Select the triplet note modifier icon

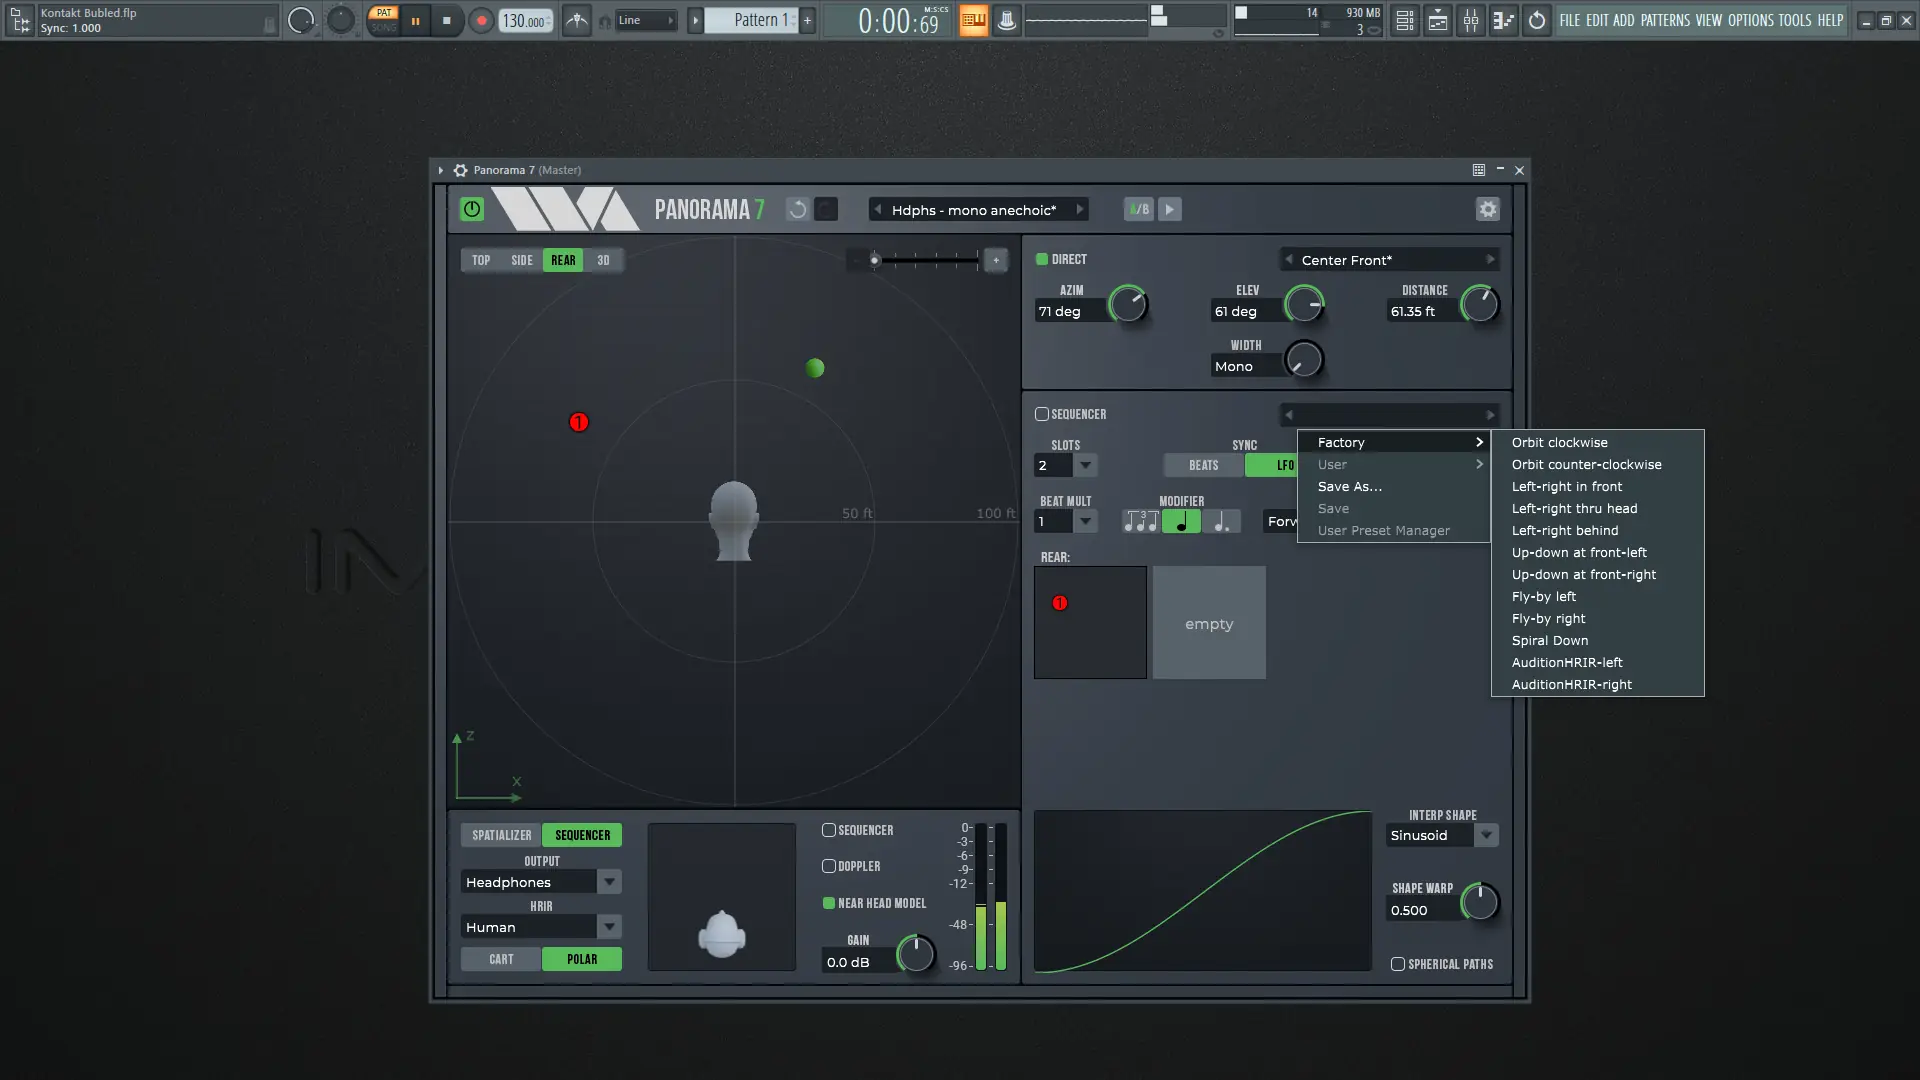[1140, 521]
